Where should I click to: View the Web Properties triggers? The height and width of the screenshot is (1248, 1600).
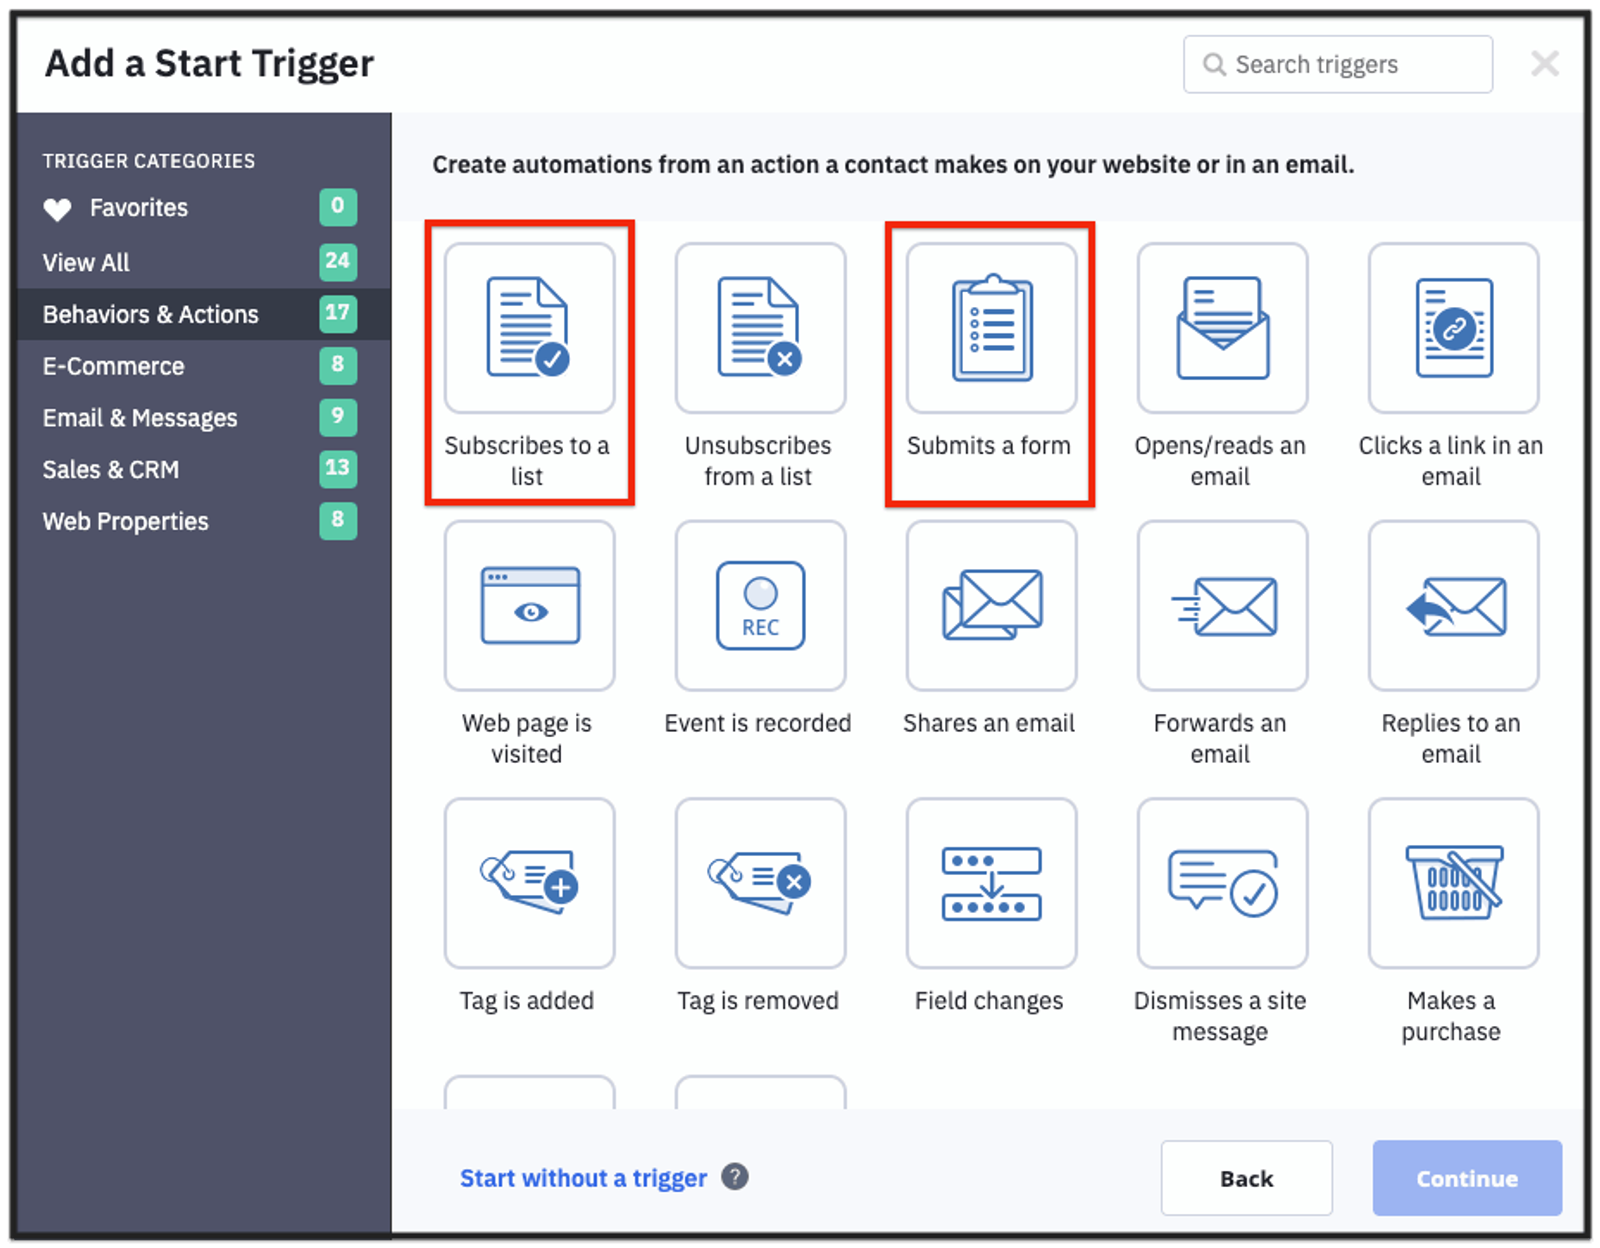[x=125, y=521]
